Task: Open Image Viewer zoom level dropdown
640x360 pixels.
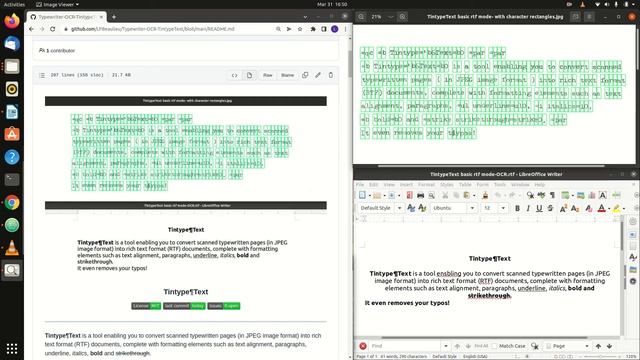Action: pos(391,17)
